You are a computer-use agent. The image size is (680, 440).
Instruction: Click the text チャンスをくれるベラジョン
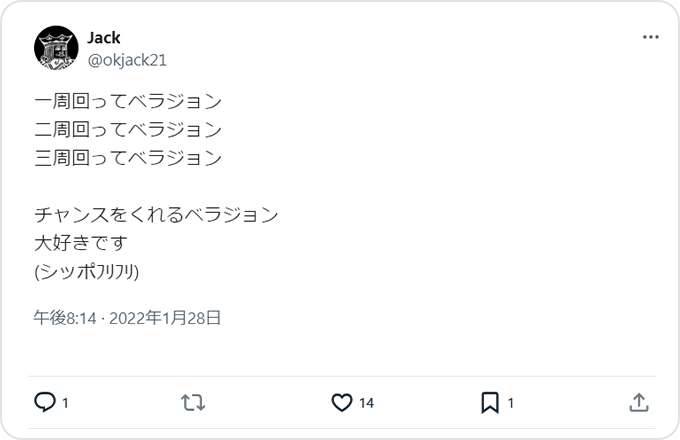[x=155, y=214]
